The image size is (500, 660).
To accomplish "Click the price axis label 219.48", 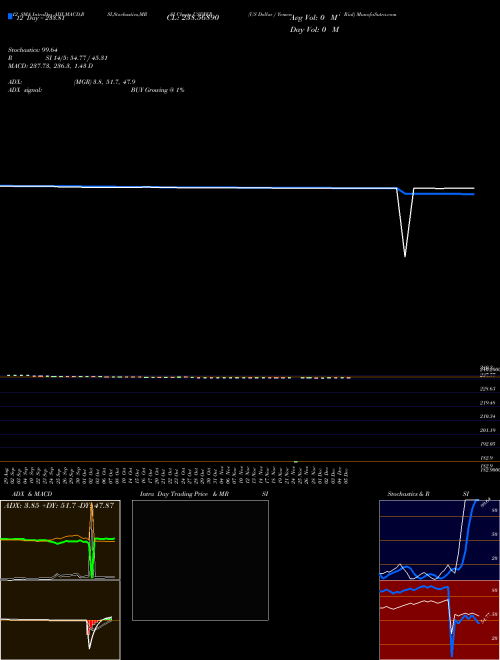I will [x=488, y=403].
